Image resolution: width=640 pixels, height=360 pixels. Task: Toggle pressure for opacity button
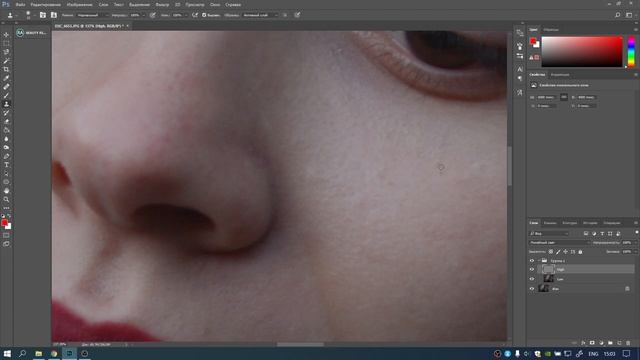tap(153, 15)
